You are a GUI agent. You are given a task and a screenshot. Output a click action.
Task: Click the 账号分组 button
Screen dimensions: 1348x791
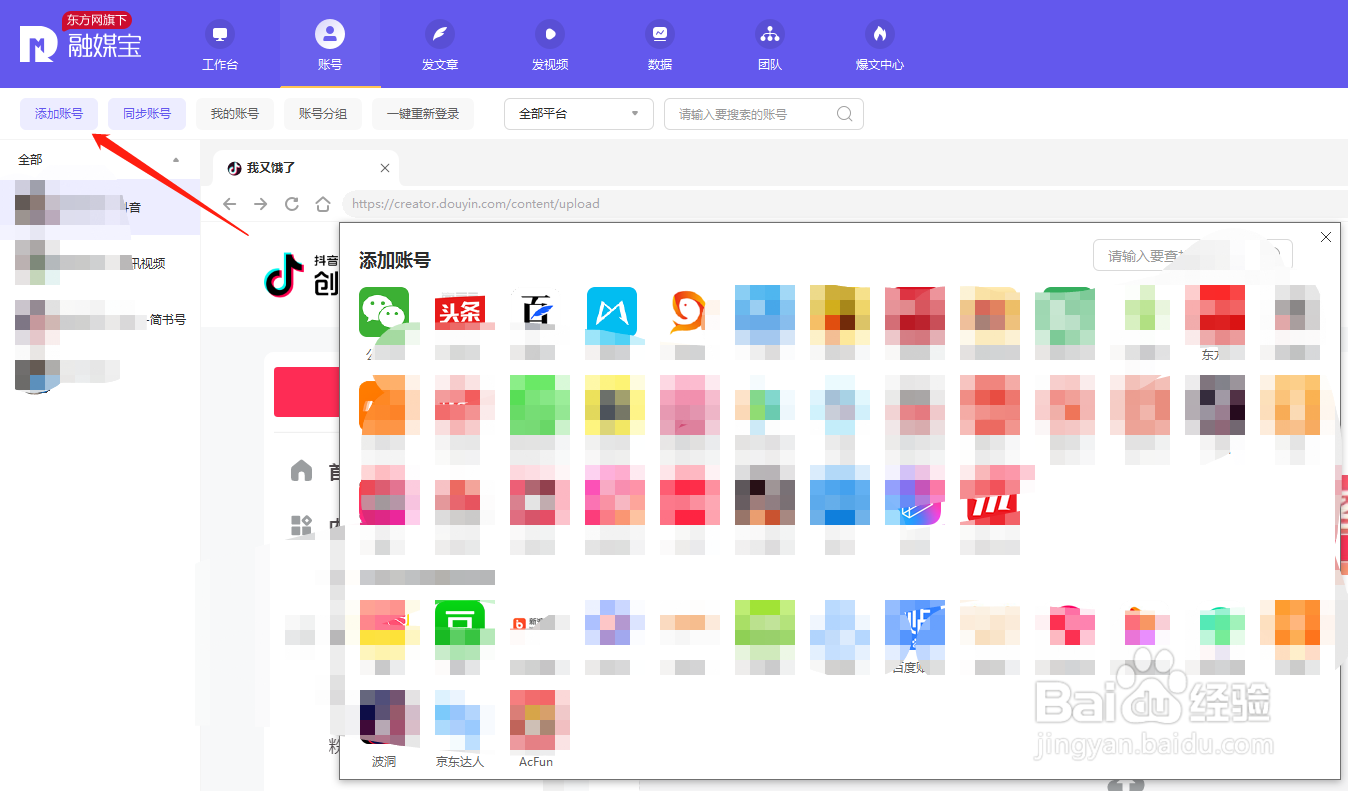point(323,114)
